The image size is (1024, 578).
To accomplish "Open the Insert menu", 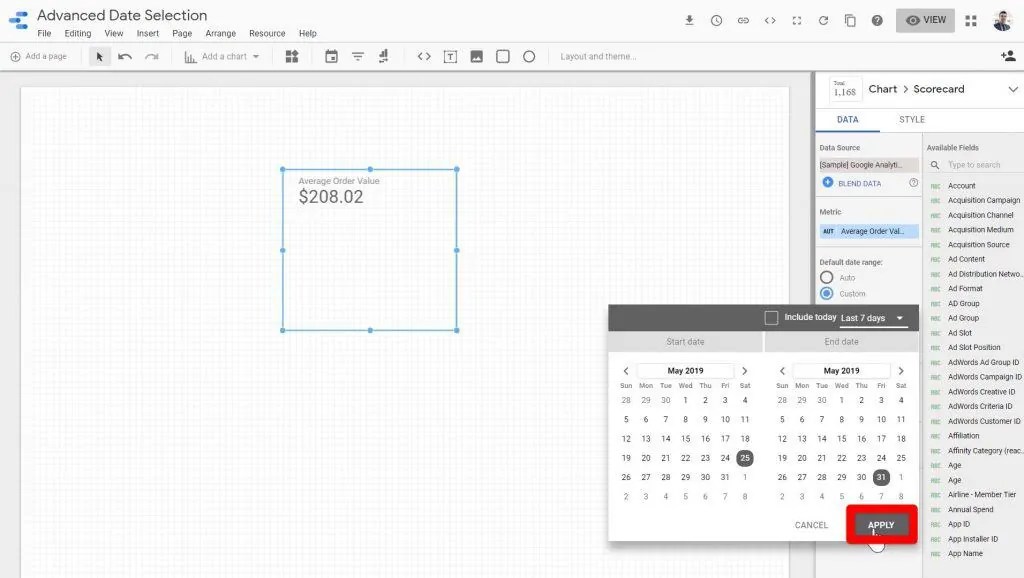I will (x=147, y=33).
